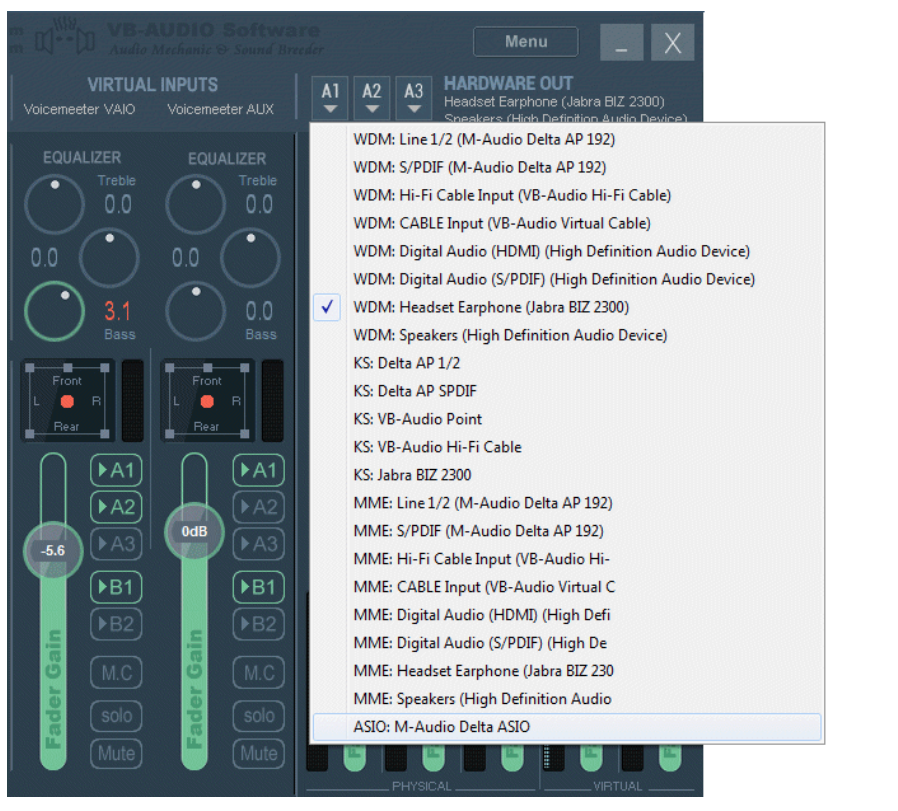Click the VAIO equalizer Treble knob
Screen dimensions: 898x811
[x=54, y=204]
